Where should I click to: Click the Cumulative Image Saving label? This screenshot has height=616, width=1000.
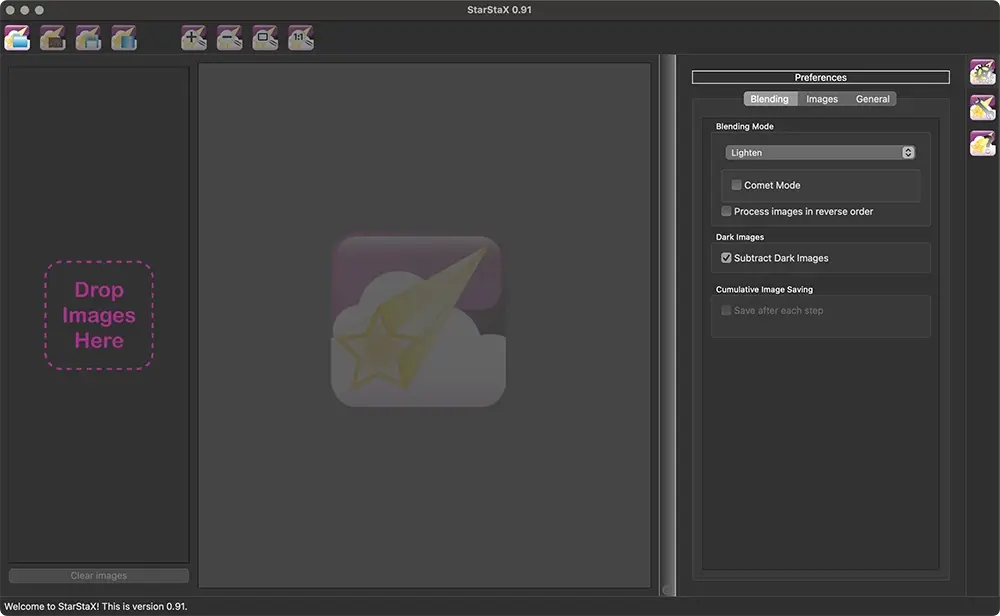[764, 289]
